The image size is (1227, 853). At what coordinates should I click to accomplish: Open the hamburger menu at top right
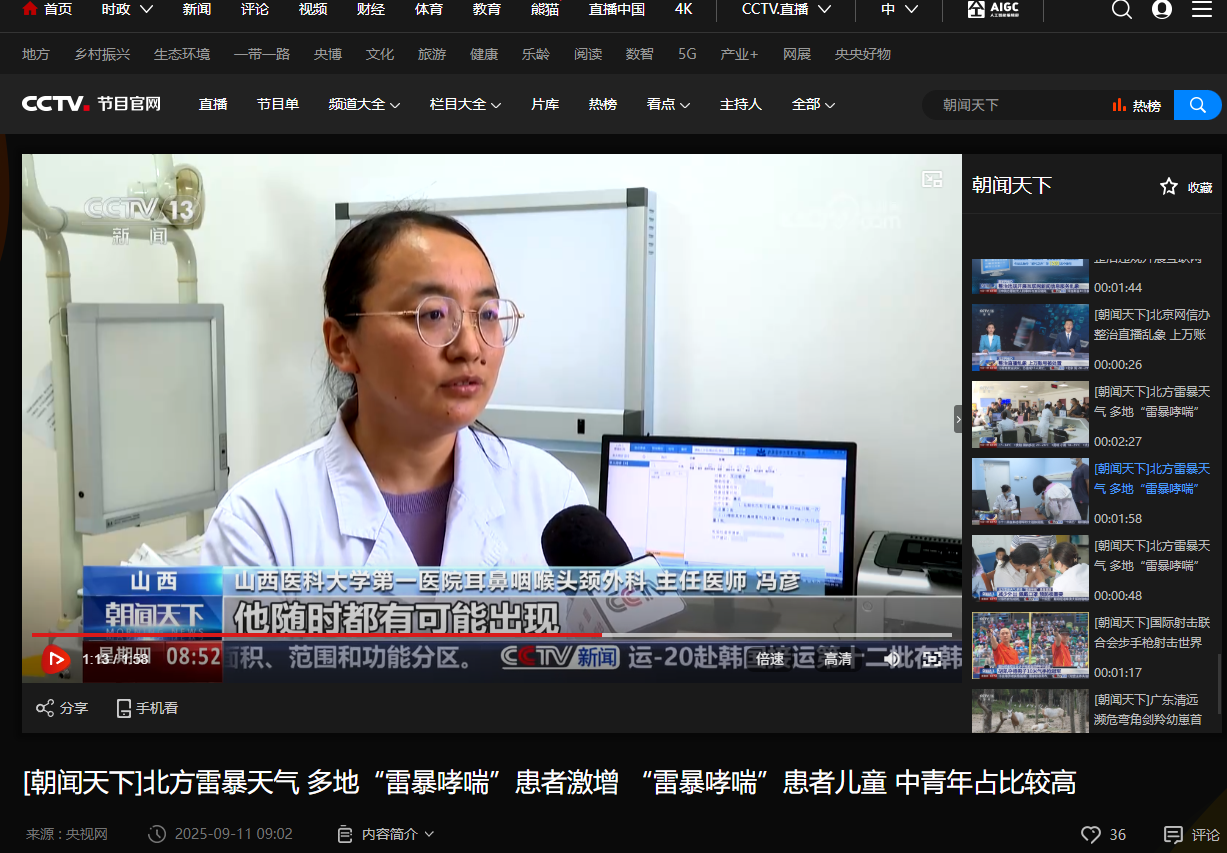point(1202,10)
